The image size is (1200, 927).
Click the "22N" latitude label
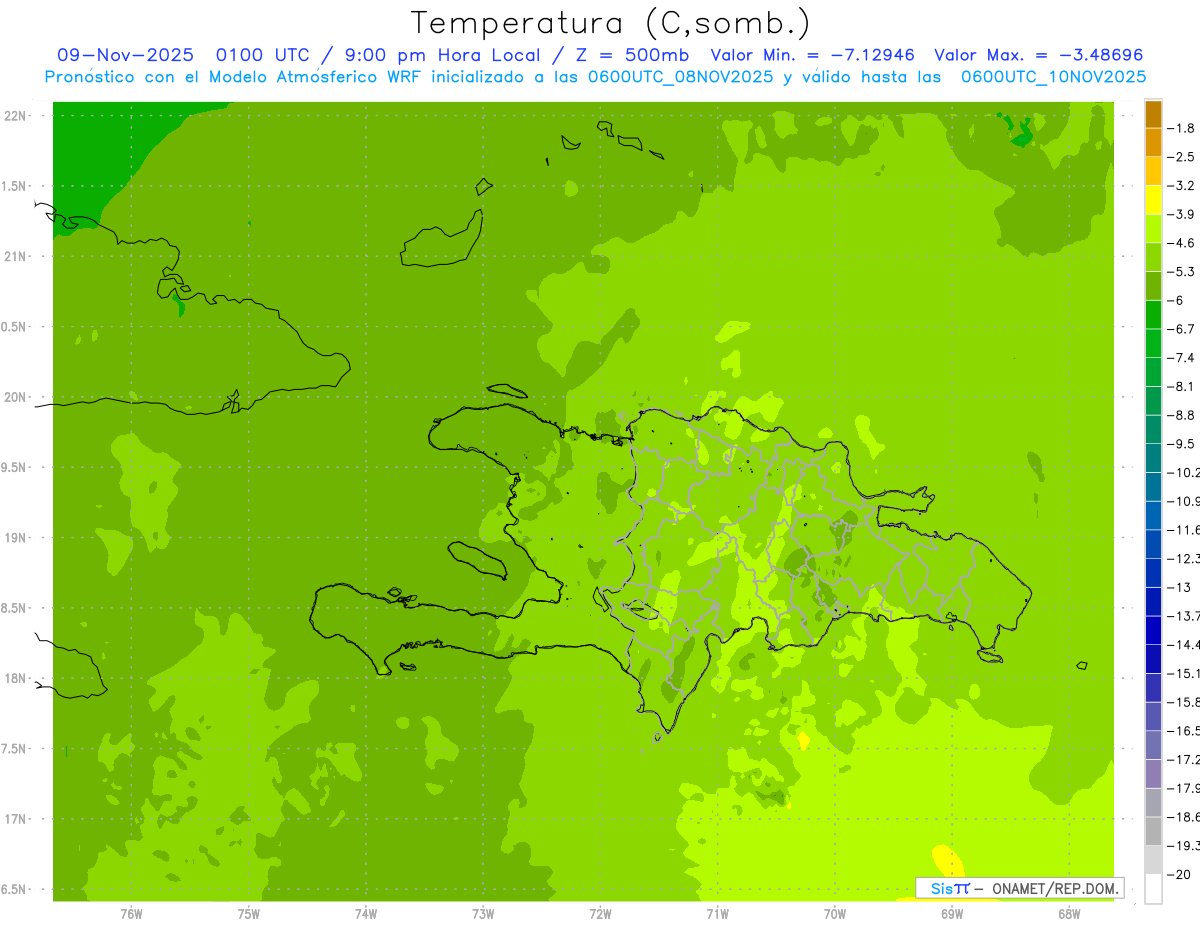(14, 116)
